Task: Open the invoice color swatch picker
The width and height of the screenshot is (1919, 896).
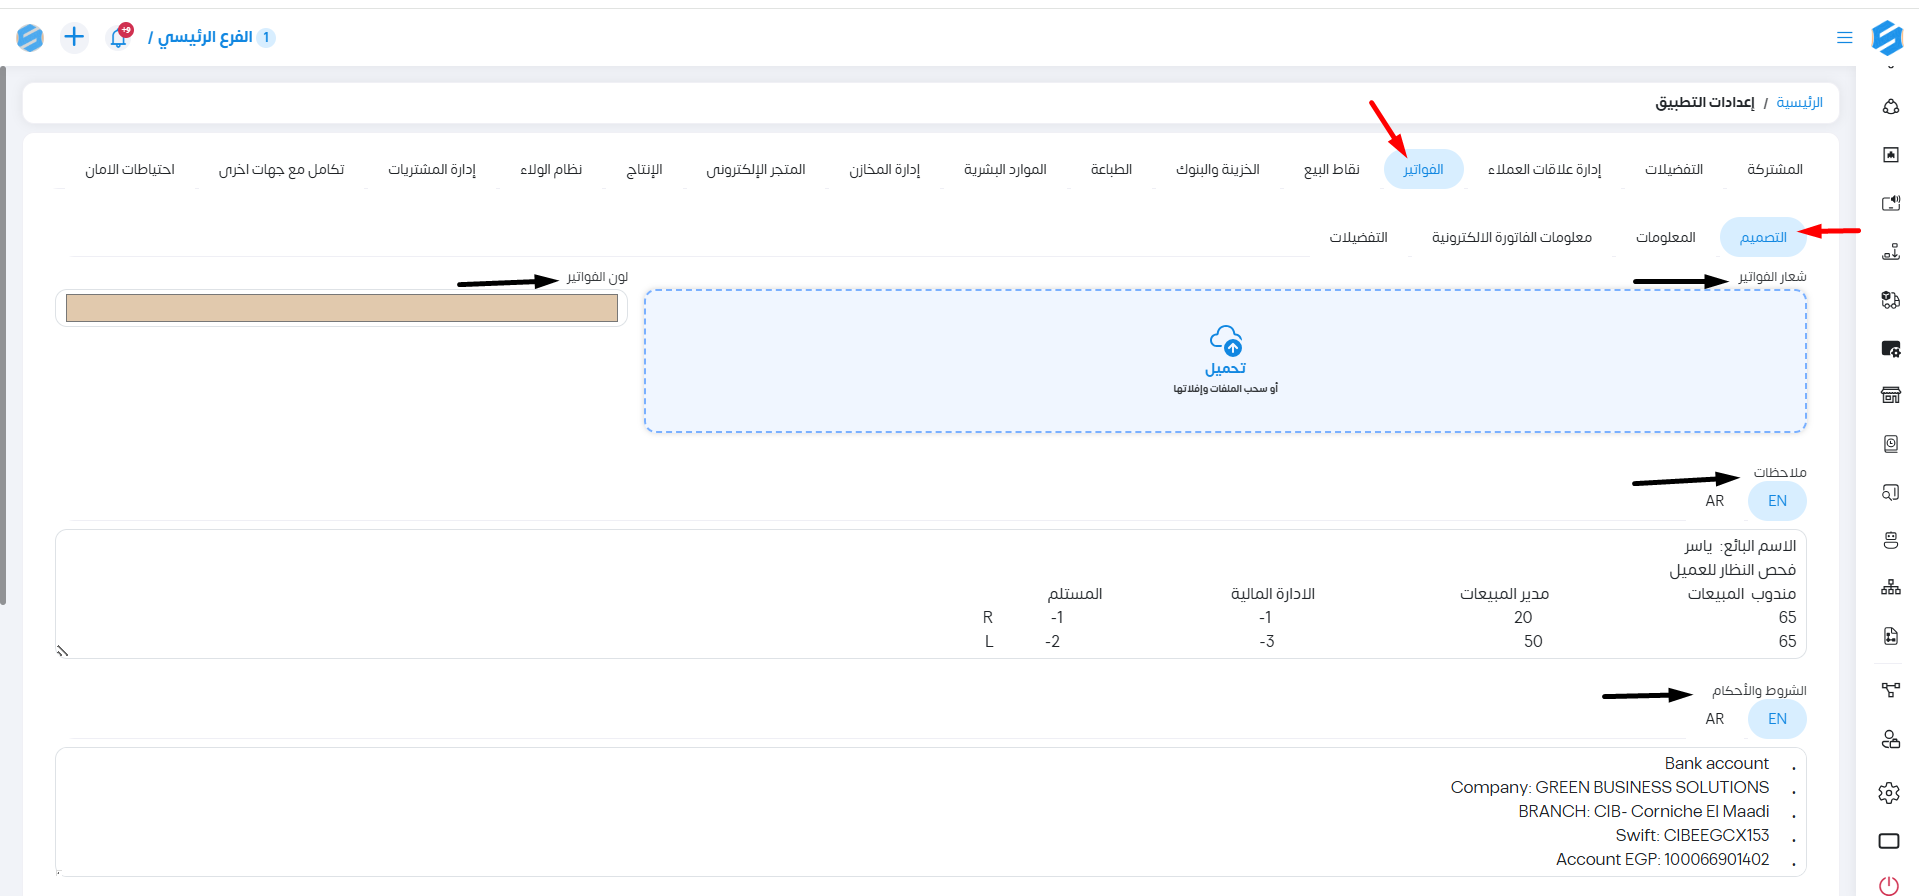Action: tap(341, 308)
